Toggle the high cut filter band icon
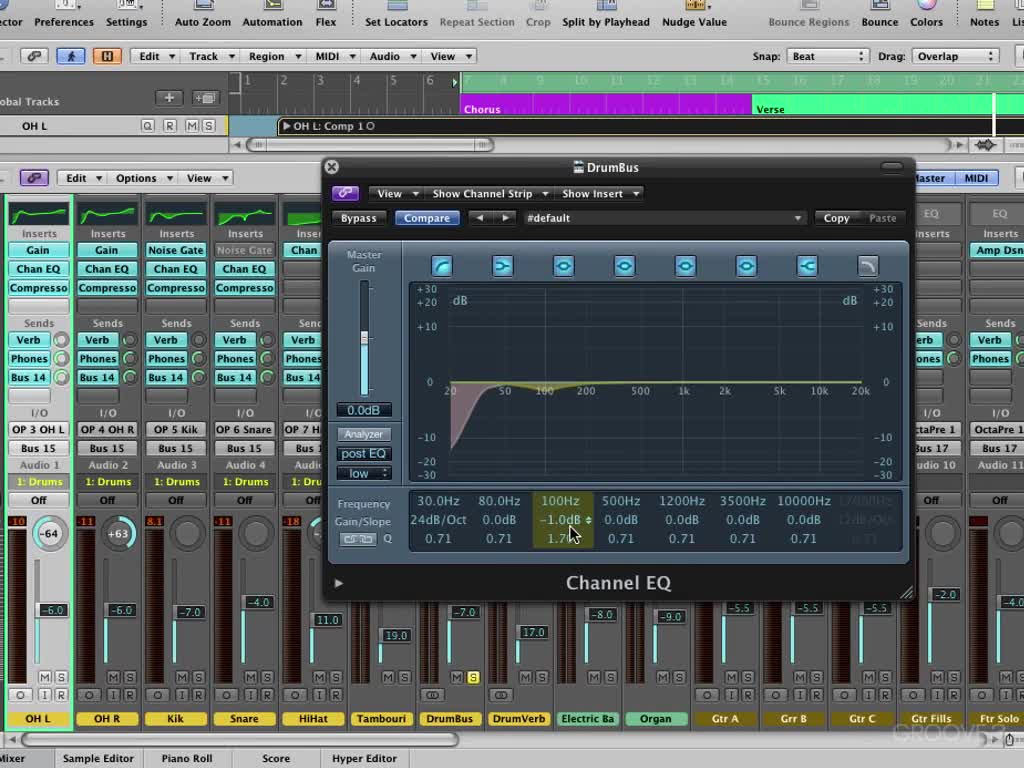The image size is (1024, 768). pyautogui.click(x=868, y=266)
